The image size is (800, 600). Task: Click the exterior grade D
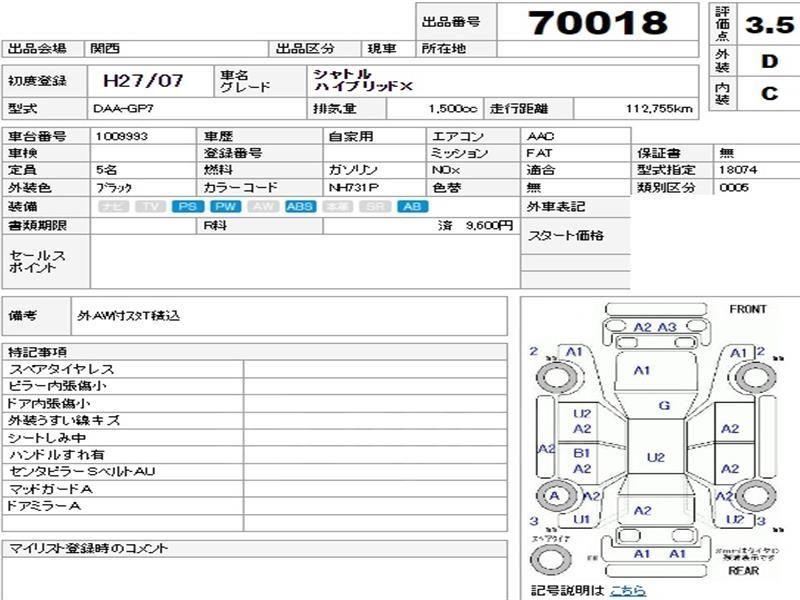click(x=769, y=62)
